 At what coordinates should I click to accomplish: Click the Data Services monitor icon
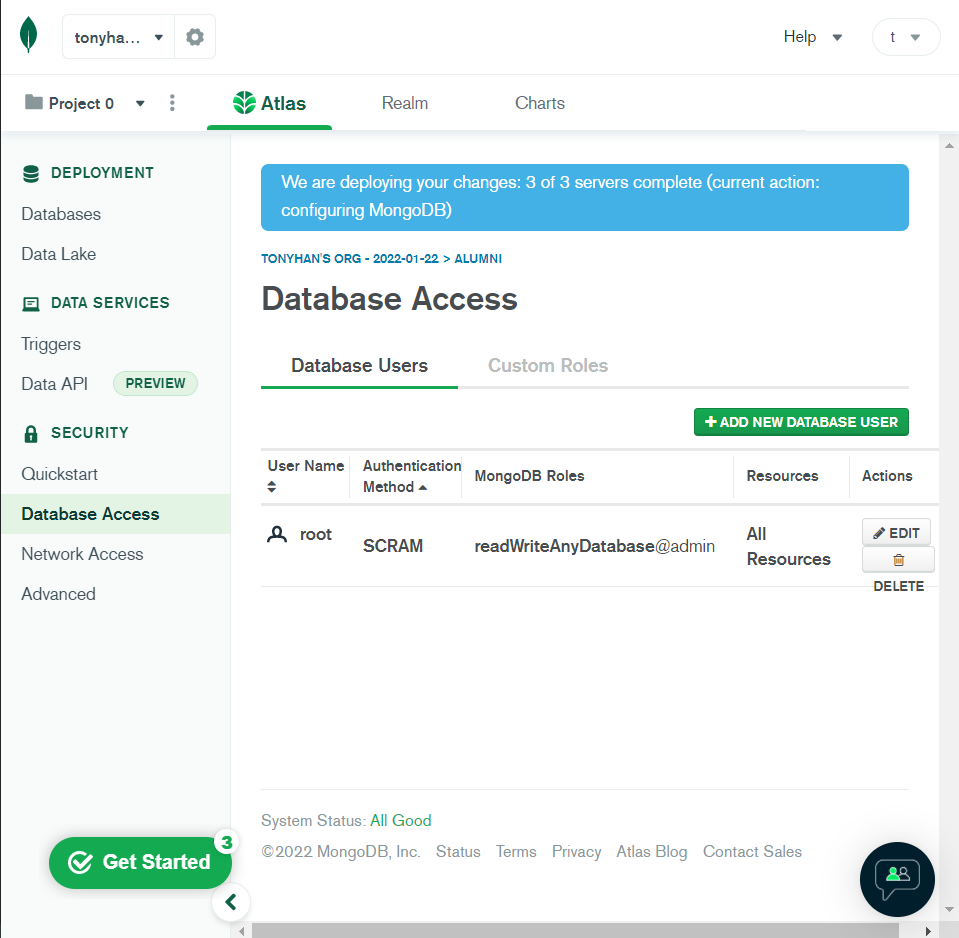(31, 304)
